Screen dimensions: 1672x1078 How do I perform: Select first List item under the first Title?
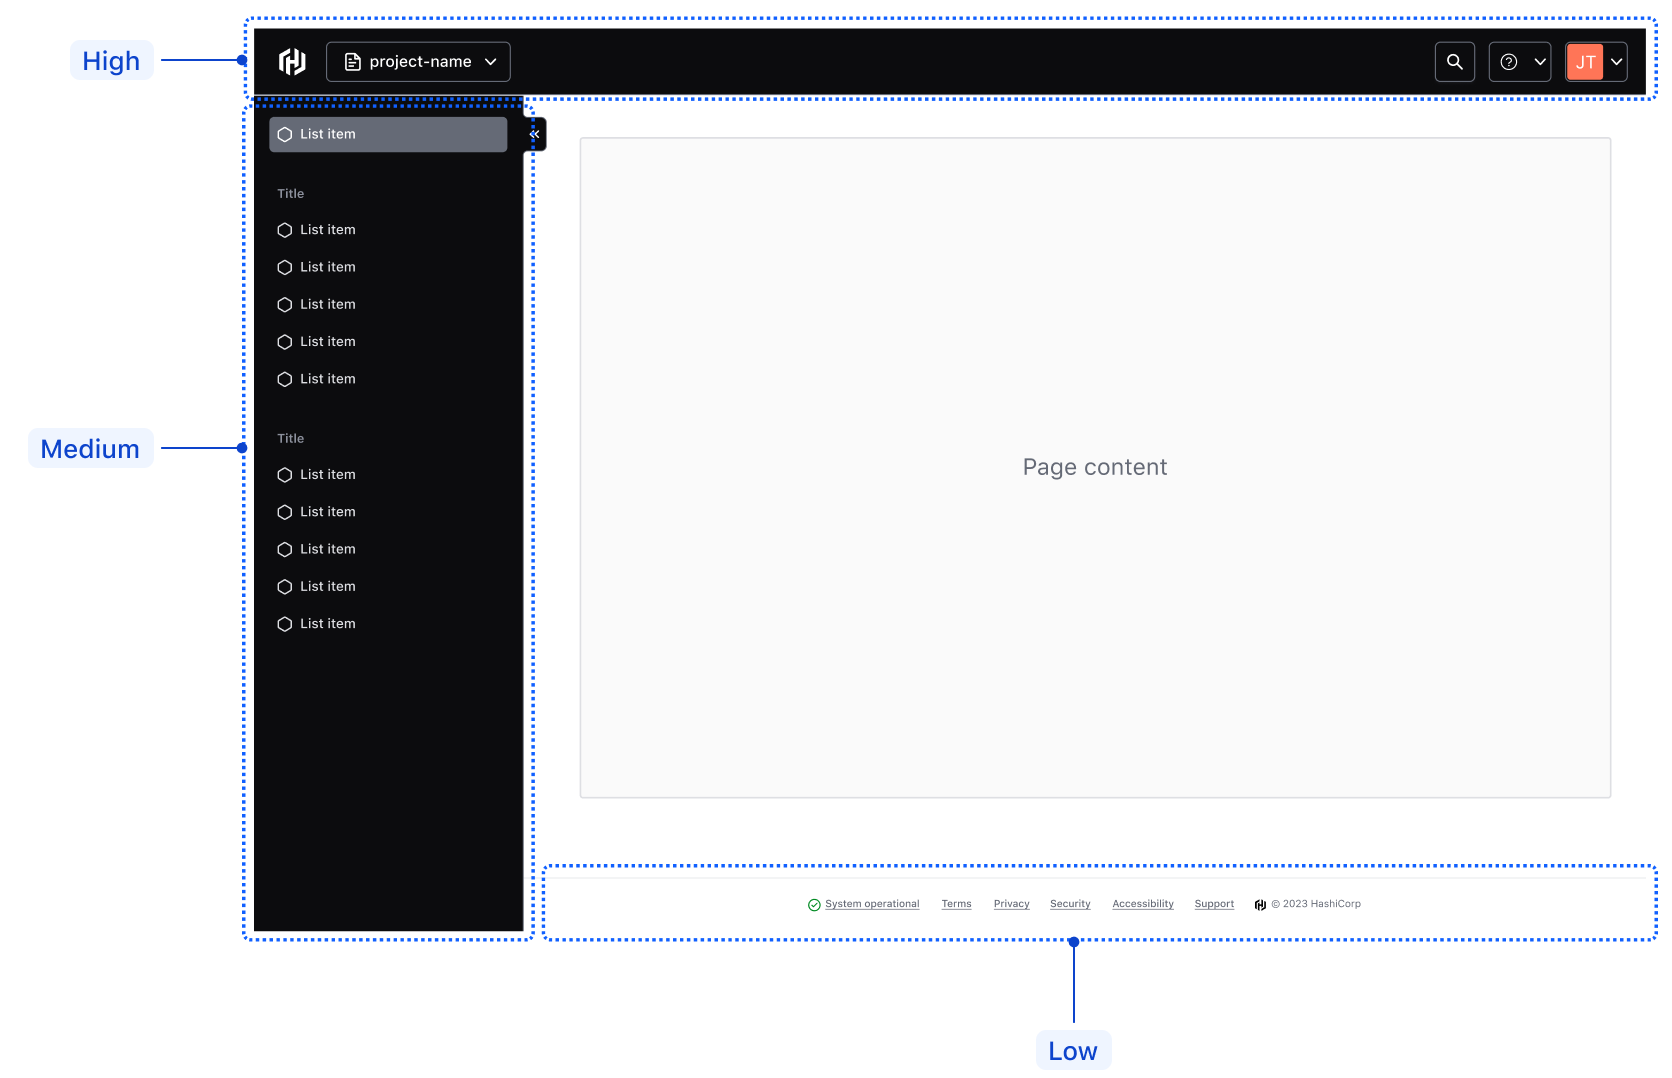[328, 230]
